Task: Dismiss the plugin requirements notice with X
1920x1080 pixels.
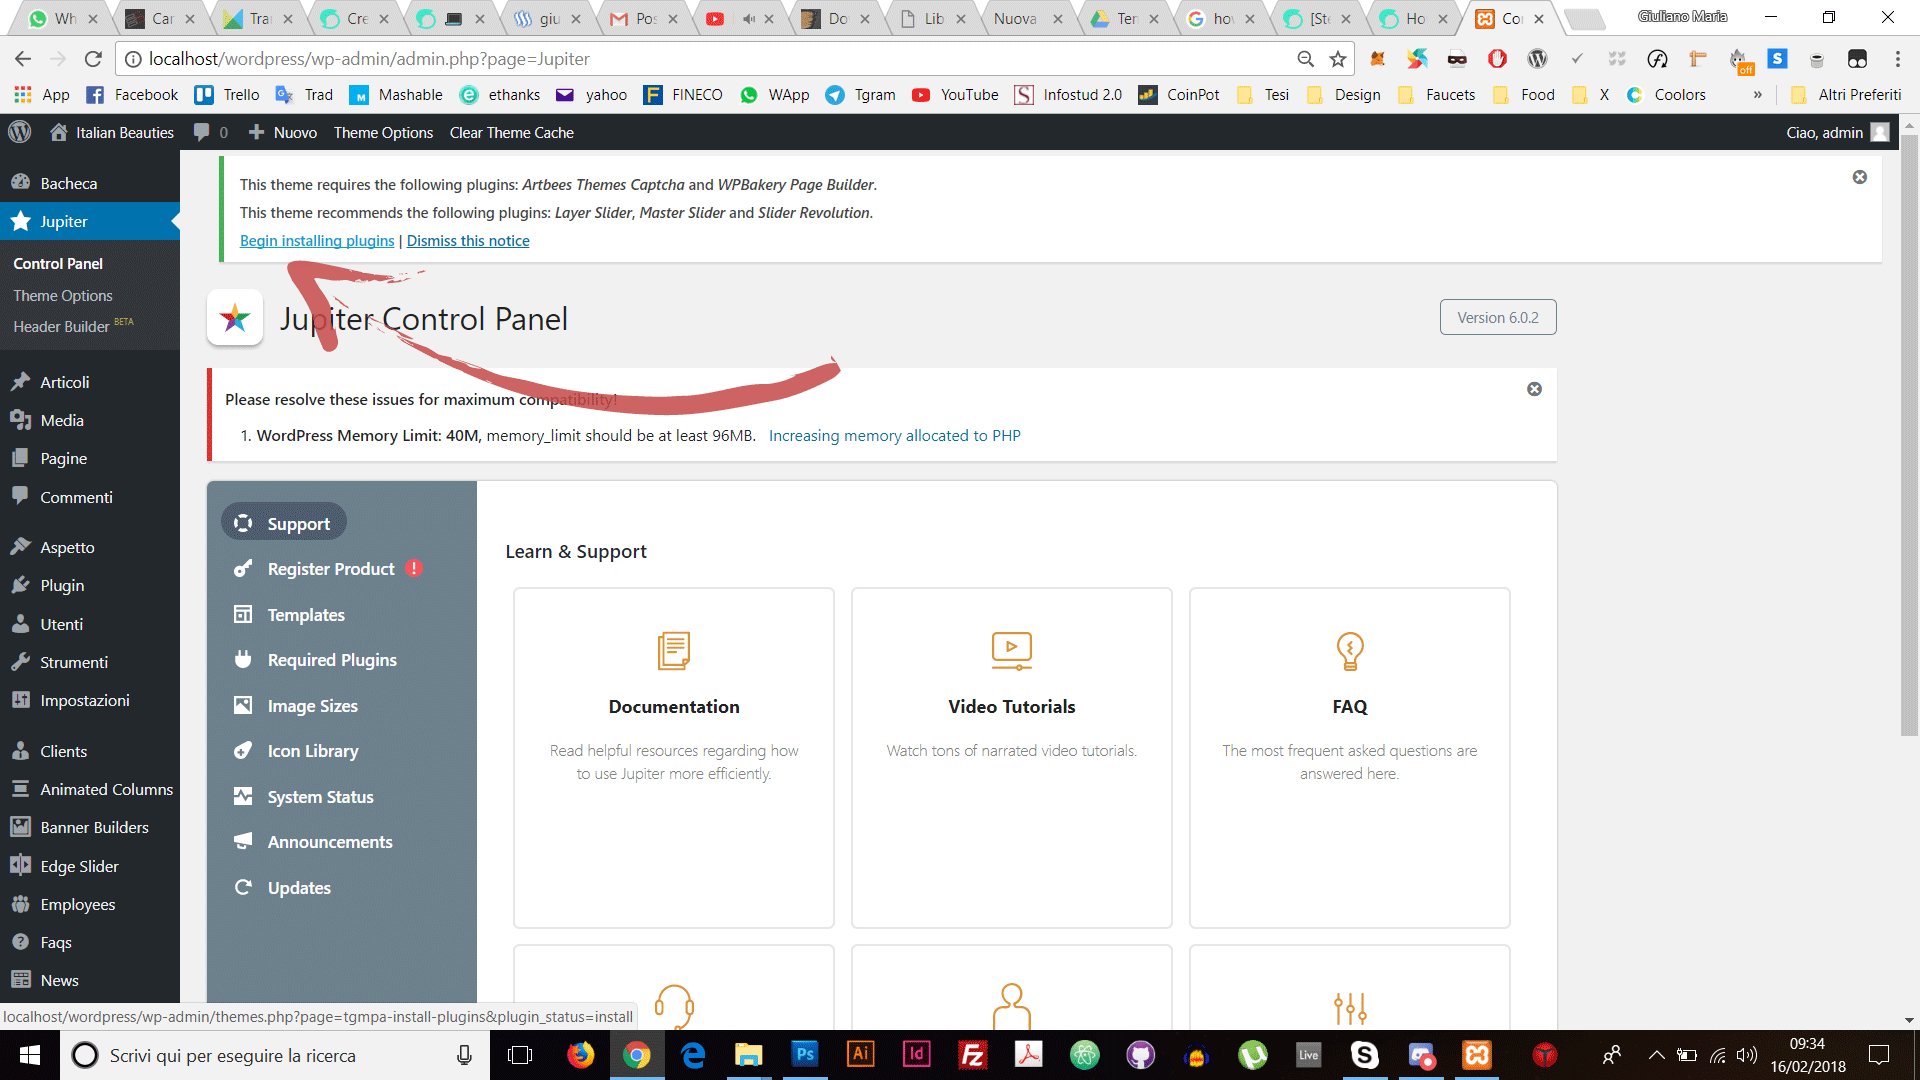Action: (x=1859, y=177)
